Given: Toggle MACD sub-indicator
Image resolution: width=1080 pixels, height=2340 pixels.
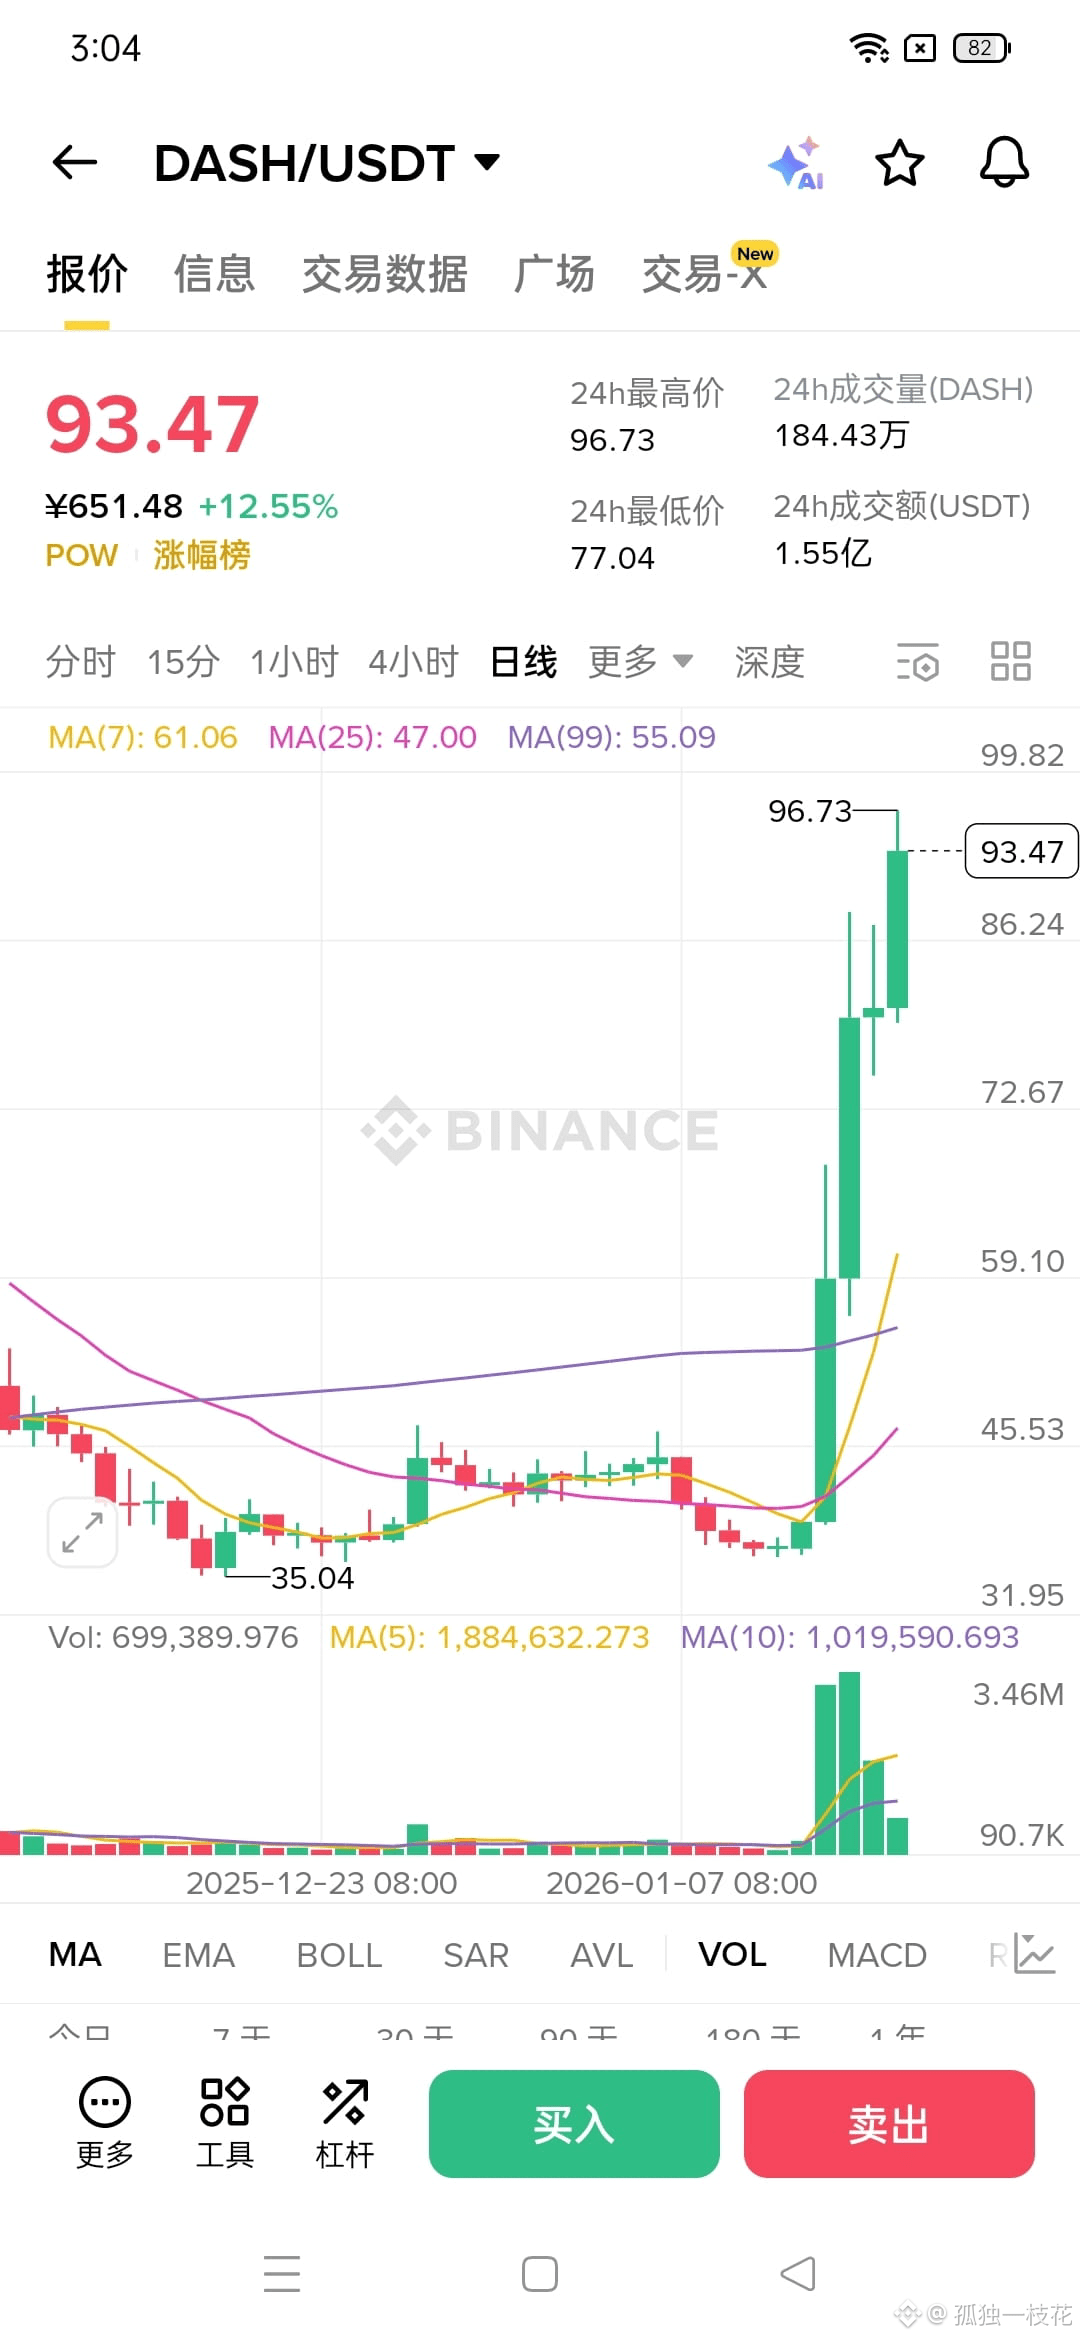Looking at the screenshot, I should 877,1954.
